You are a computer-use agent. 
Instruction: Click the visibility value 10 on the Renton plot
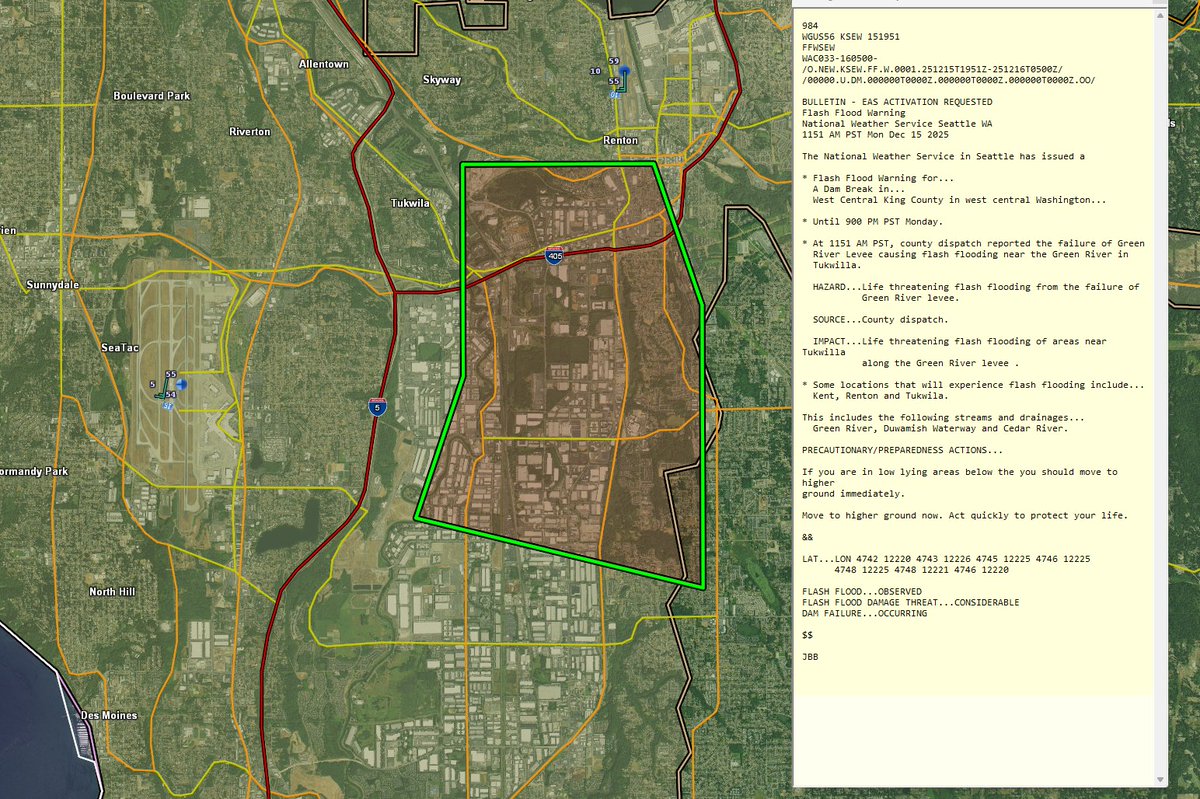point(595,71)
